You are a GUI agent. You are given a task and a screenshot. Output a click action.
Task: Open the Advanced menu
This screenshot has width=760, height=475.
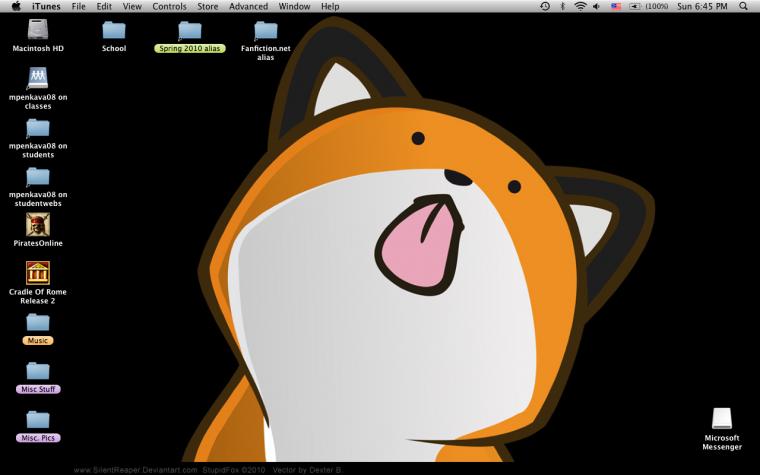tap(249, 6)
